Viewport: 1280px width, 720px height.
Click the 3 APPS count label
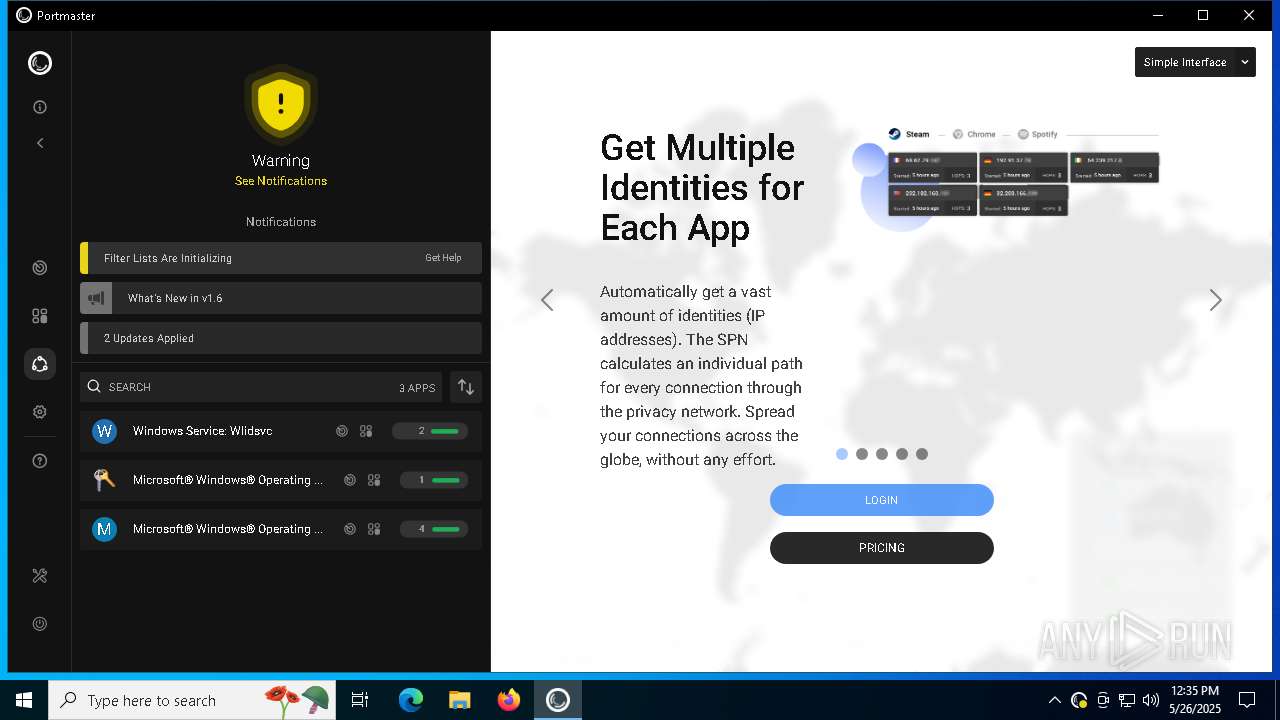417,388
